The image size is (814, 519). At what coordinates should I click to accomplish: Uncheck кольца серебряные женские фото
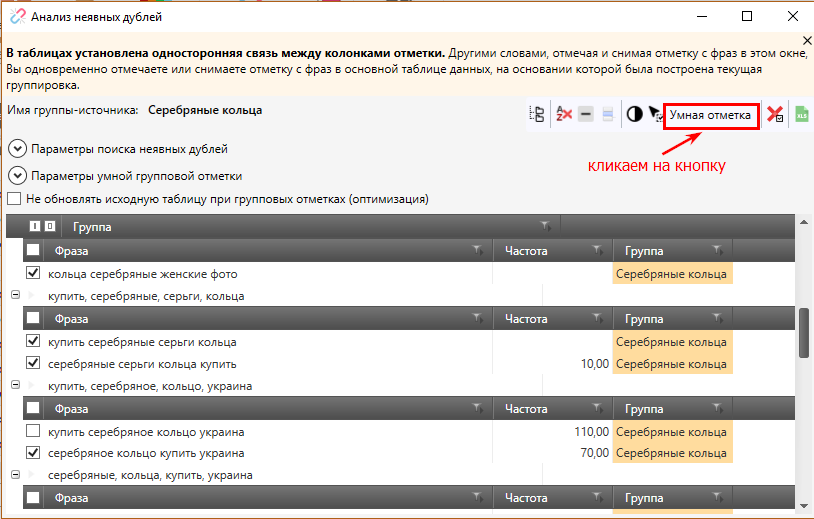33,273
